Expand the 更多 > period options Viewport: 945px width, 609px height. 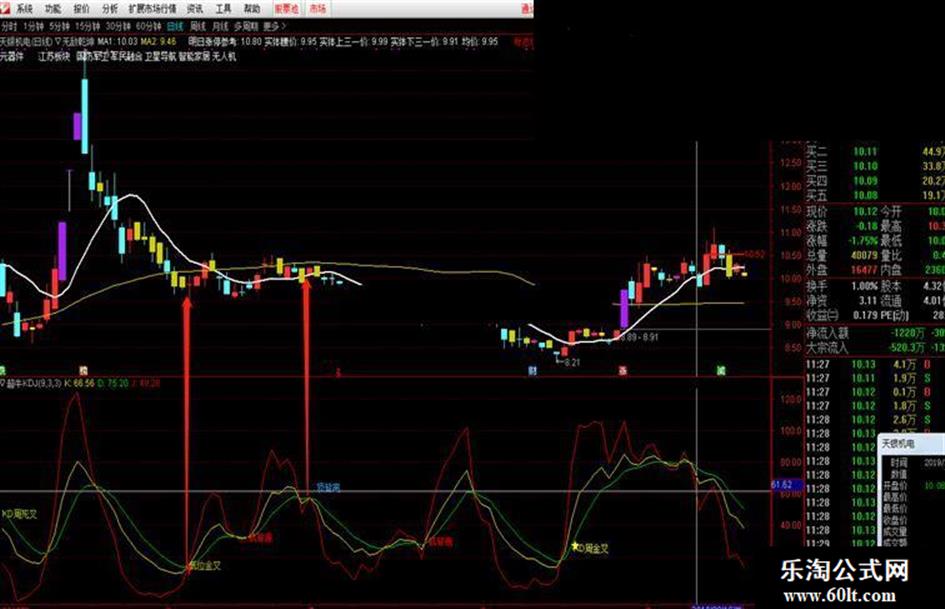[274, 27]
